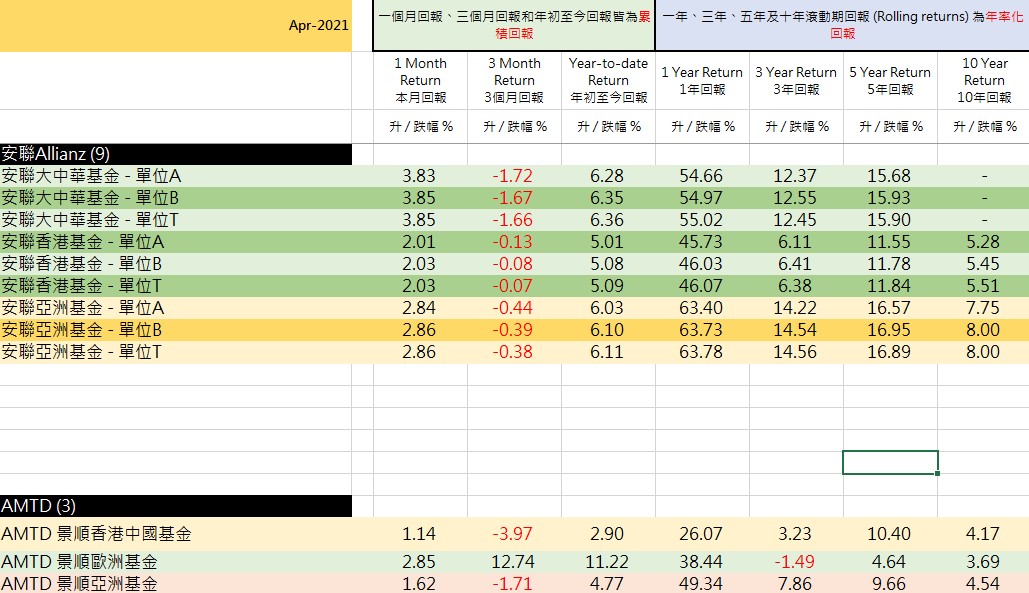Select fund name '安聯亞洲基金 - 單位T'

[81, 352]
